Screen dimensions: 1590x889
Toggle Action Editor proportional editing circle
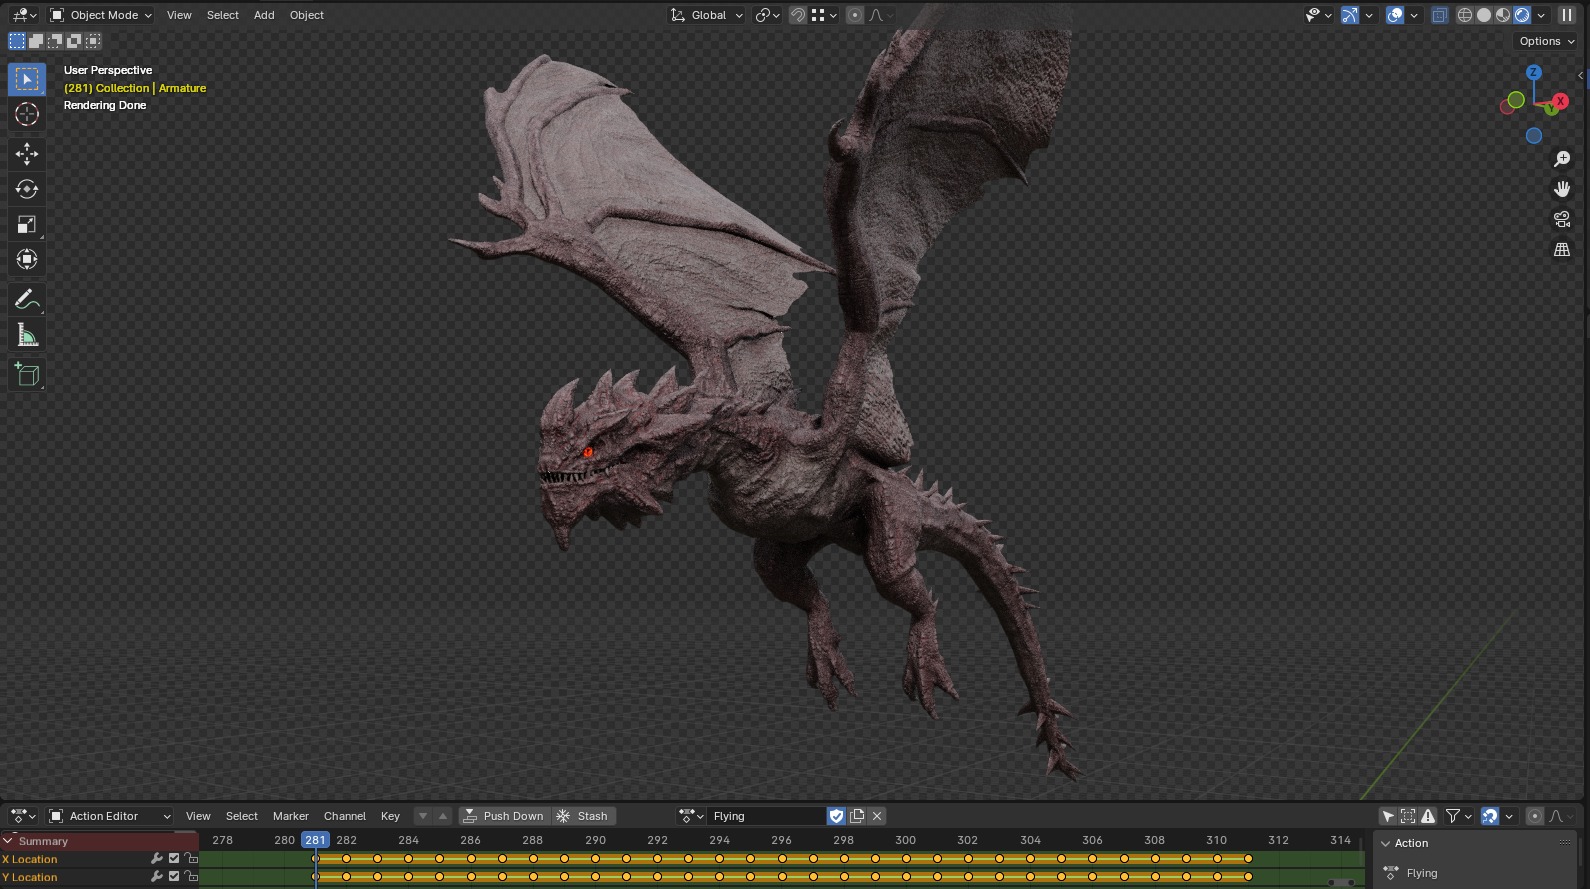tap(1535, 816)
